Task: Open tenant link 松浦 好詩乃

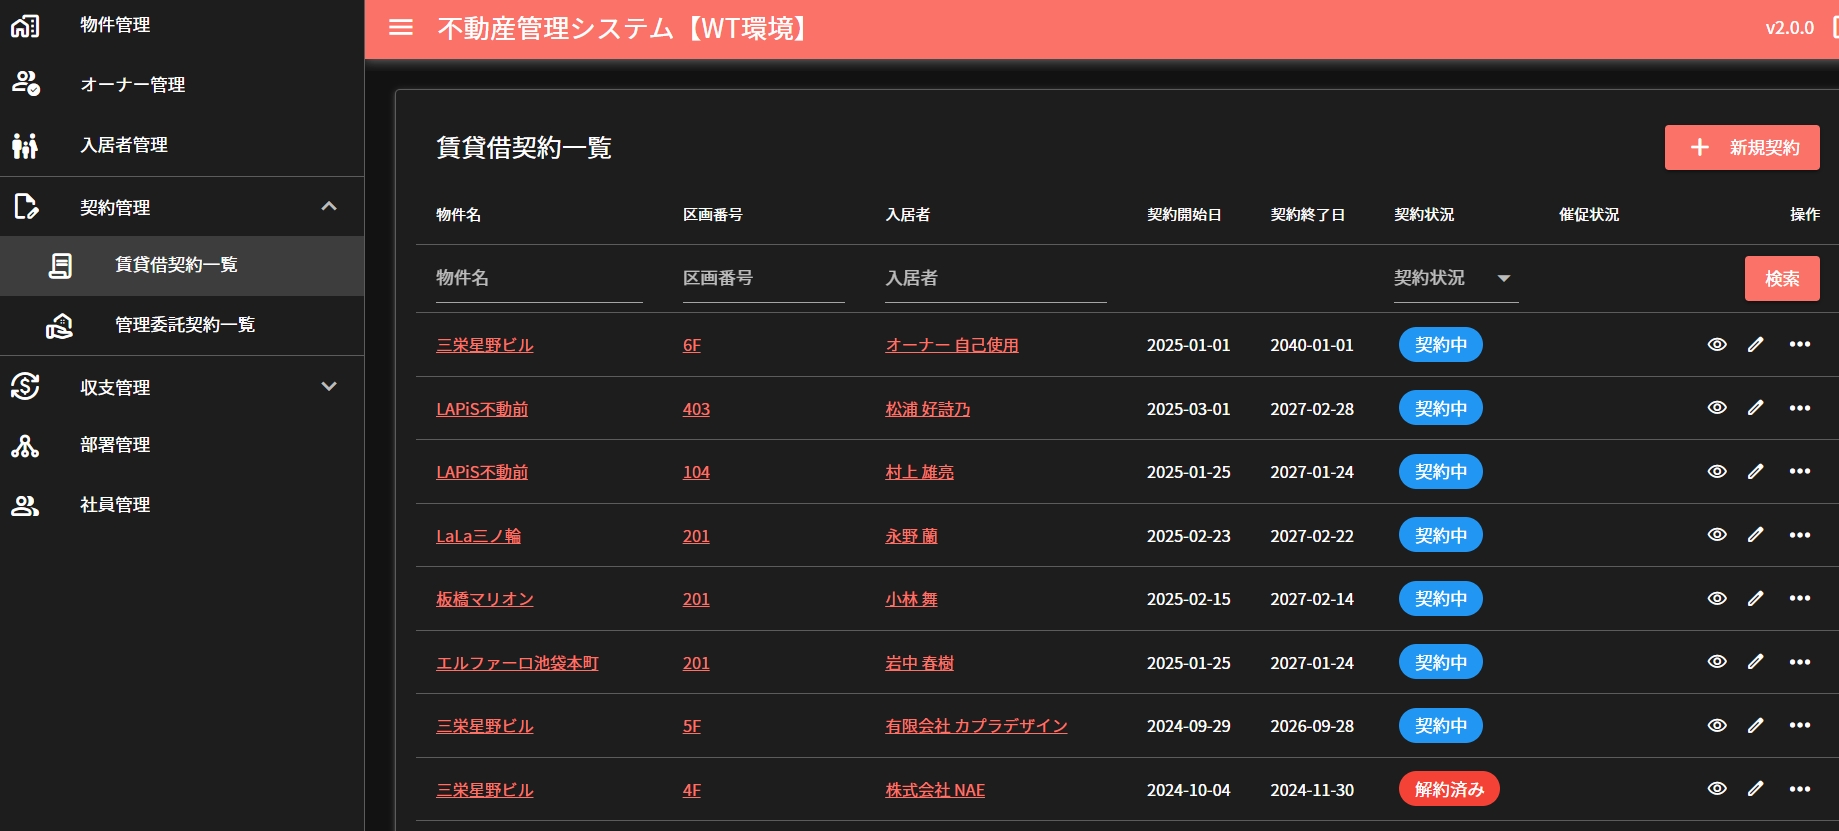Action: [x=927, y=409]
